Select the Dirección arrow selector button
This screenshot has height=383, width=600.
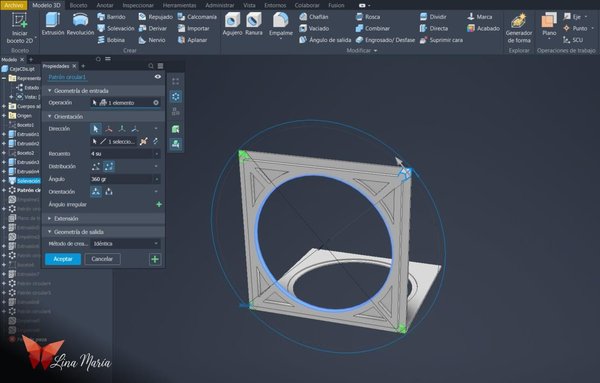click(96, 129)
